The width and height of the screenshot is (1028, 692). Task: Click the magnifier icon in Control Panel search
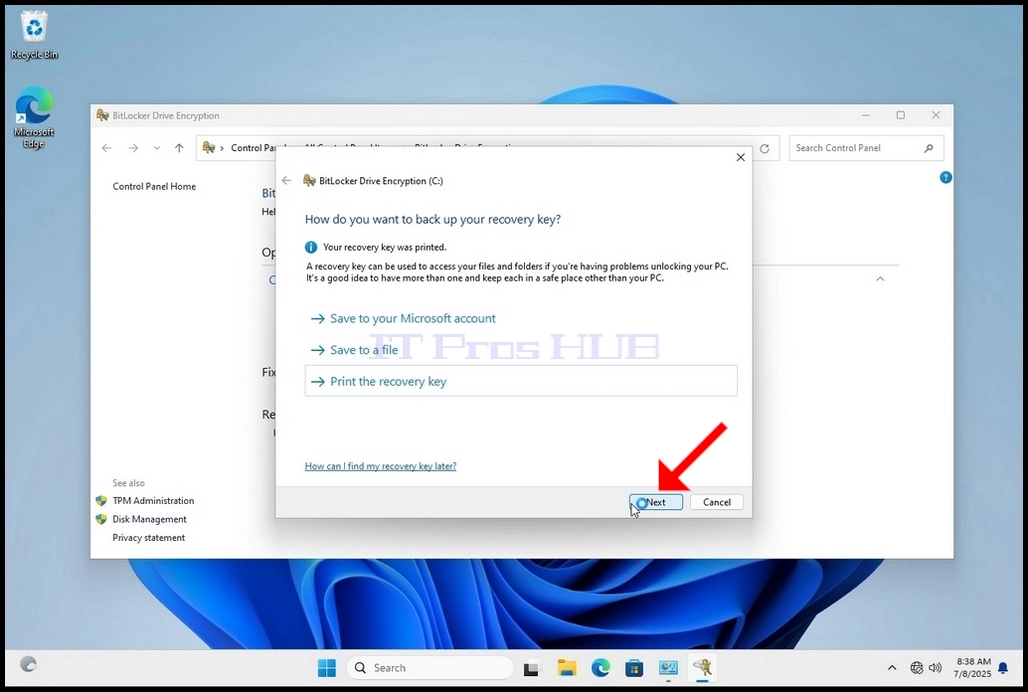click(x=928, y=148)
